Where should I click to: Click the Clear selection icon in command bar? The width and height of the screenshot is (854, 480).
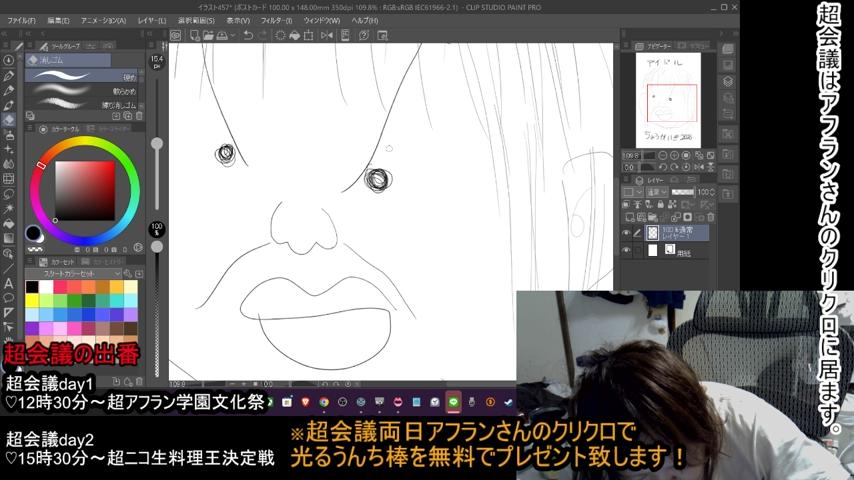click(280, 35)
